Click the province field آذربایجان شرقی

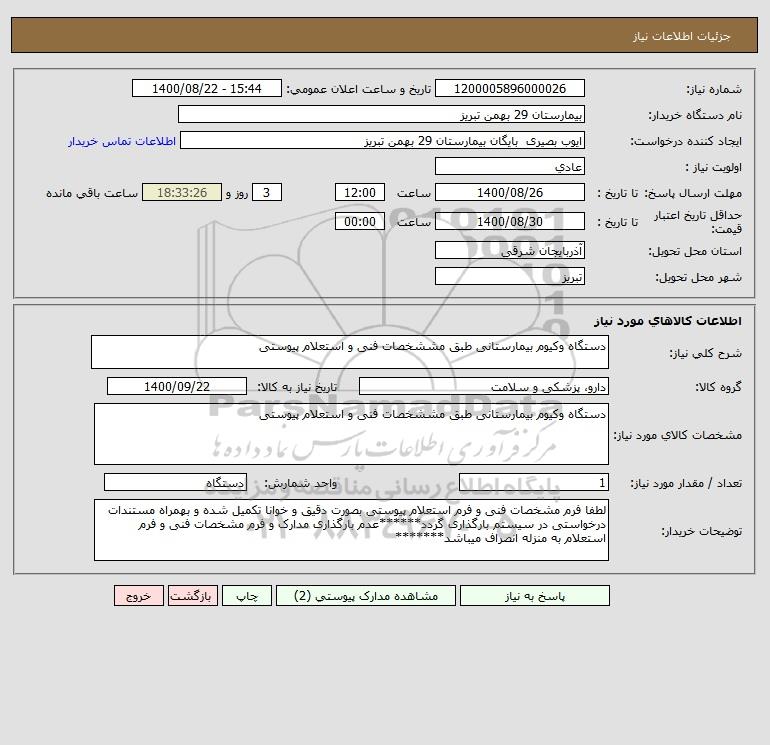click(510, 250)
